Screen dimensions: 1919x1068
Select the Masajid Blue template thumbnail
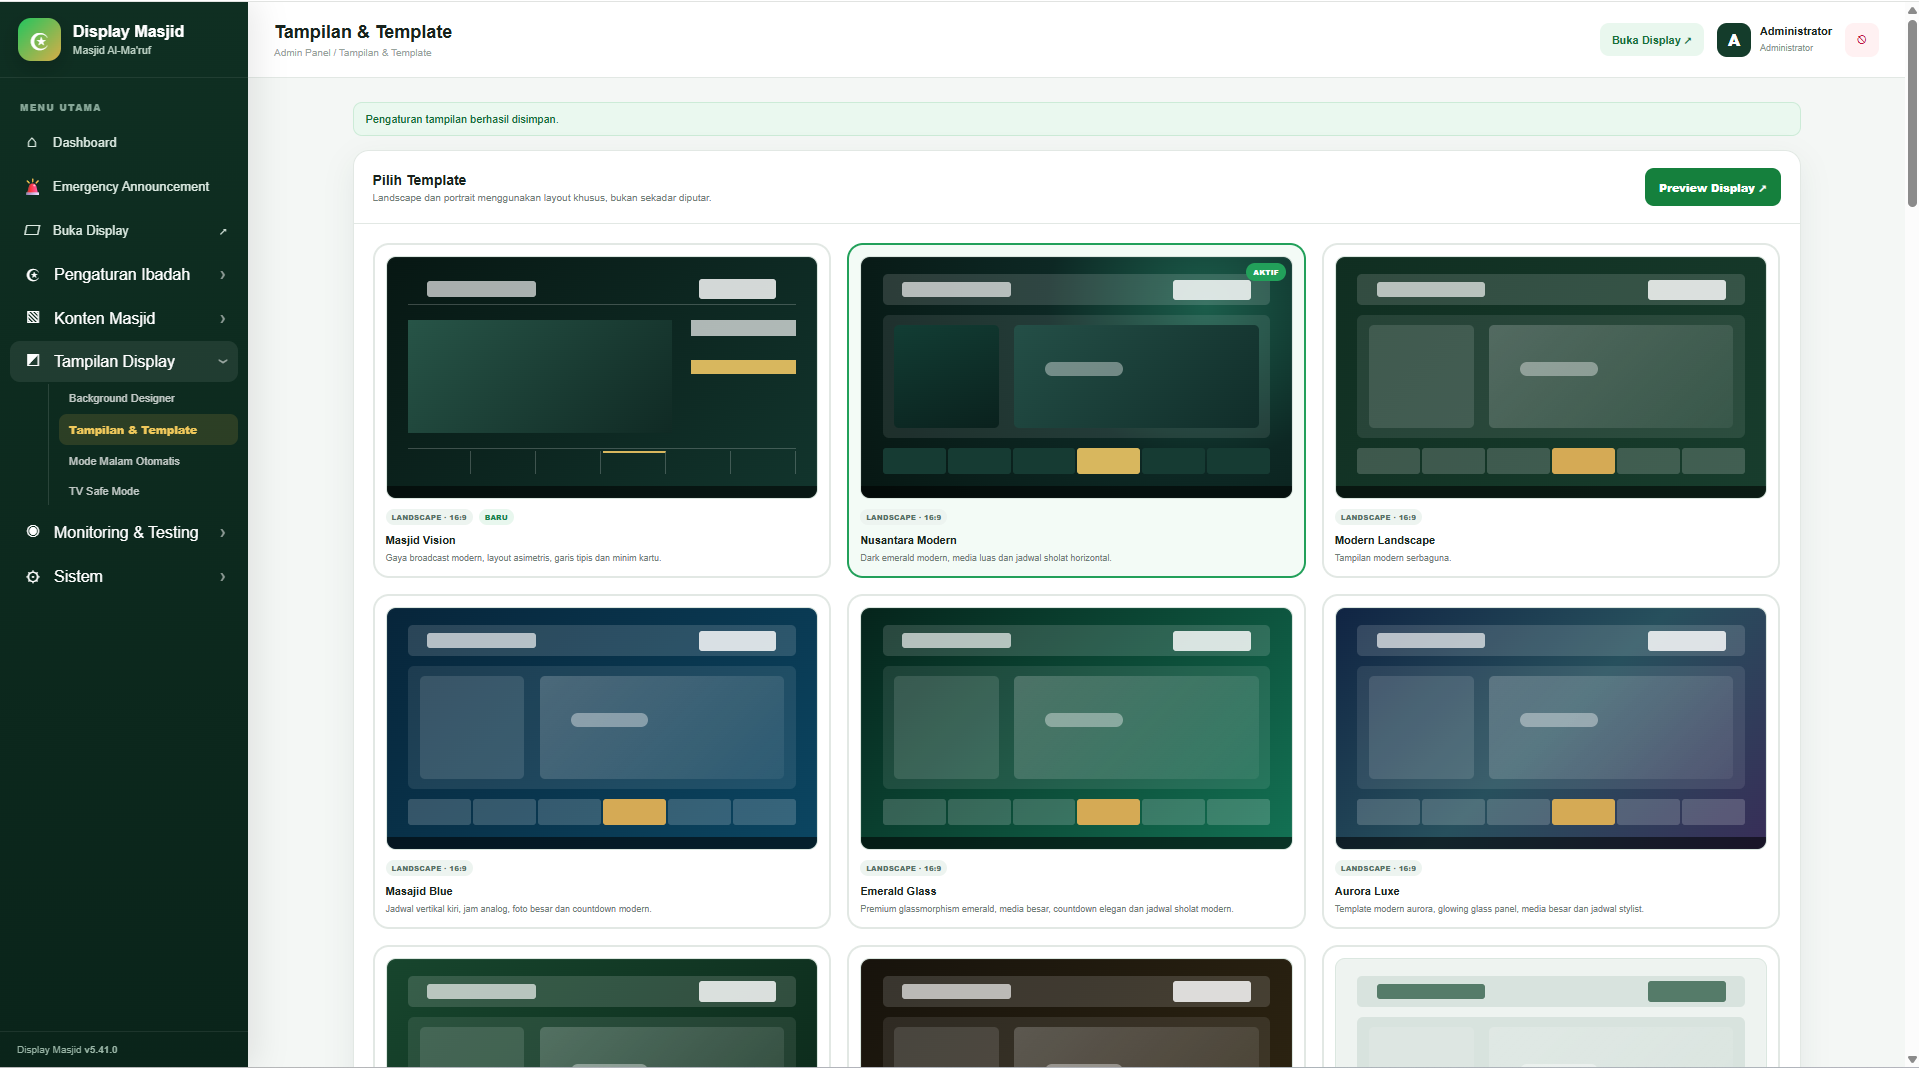point(602,728)
